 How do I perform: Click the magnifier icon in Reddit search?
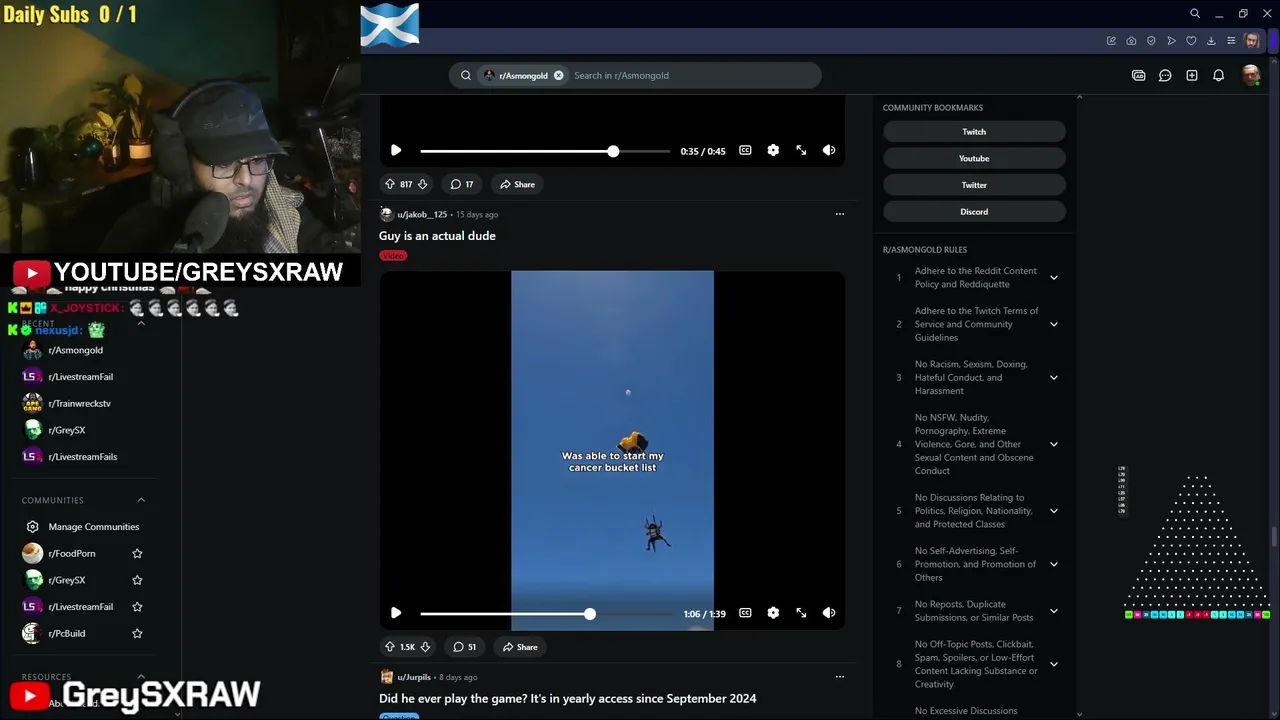click(466, 75)
